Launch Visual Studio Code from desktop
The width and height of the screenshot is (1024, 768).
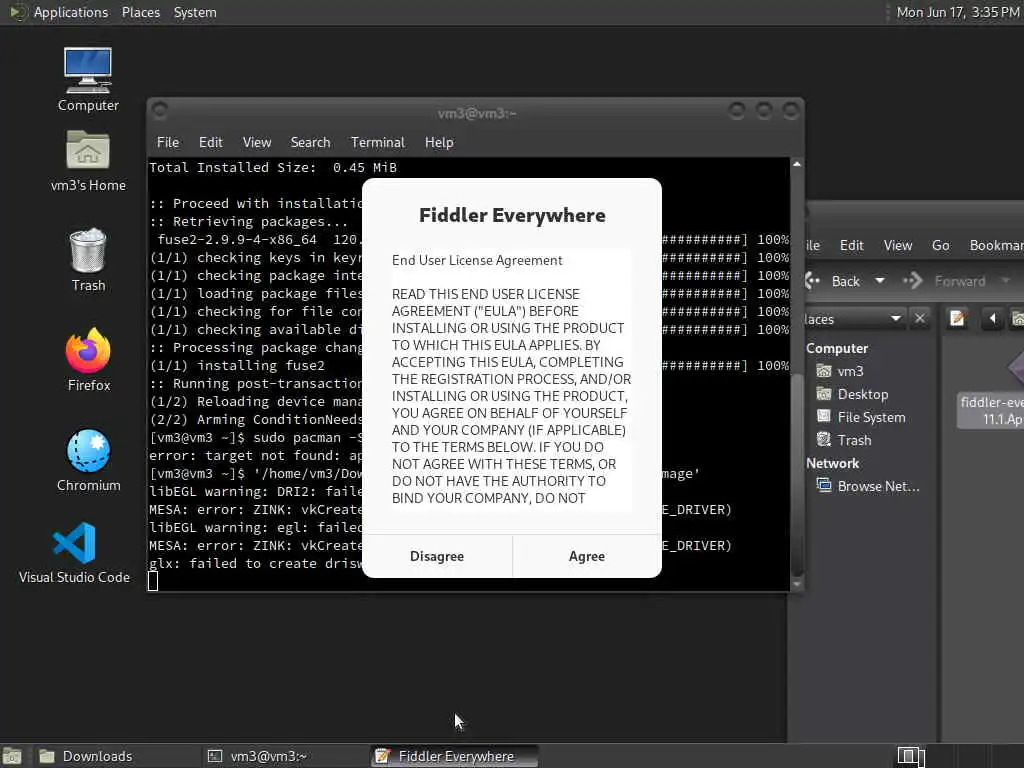click(74, 552)
